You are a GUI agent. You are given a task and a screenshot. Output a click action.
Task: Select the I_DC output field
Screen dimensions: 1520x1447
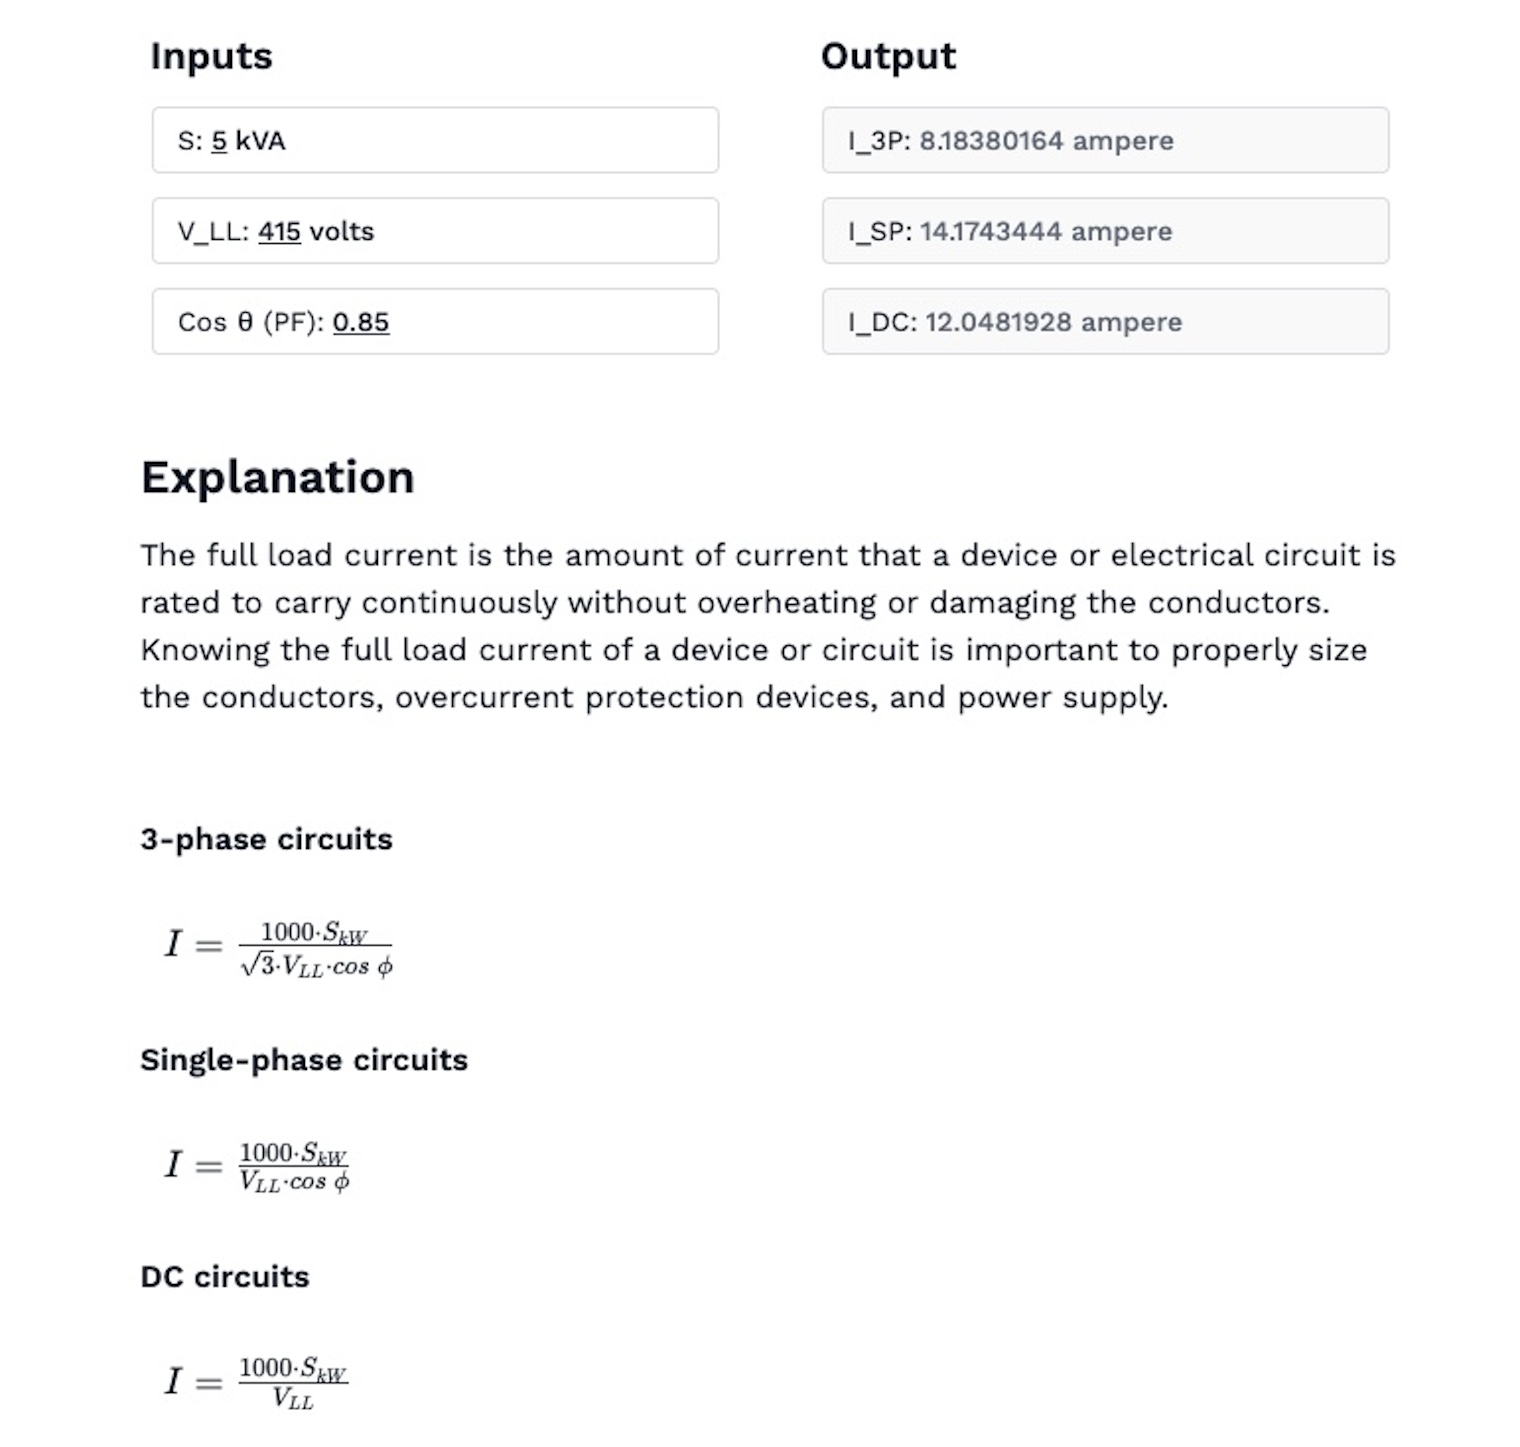pos(1105,322)
